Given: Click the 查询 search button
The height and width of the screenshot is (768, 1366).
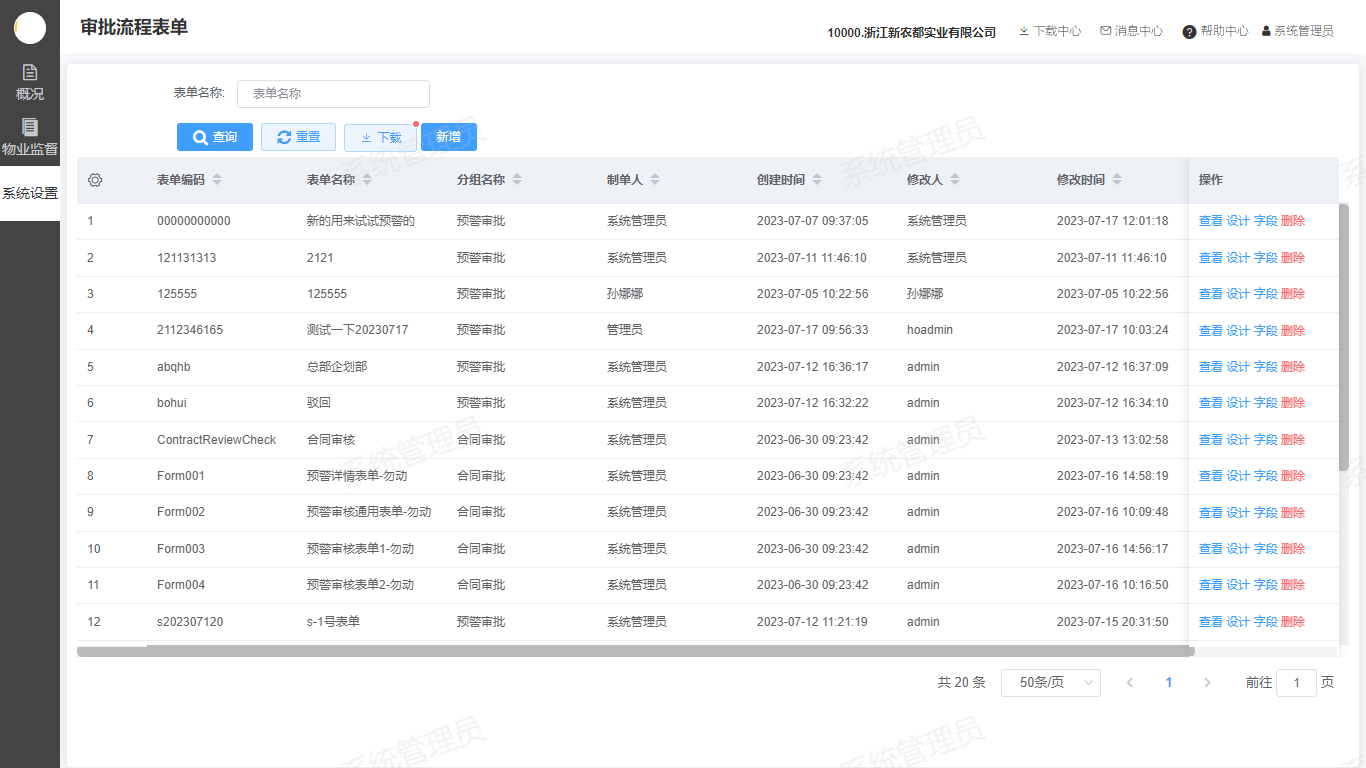Looking at the screenshot, I should pyautogui.click(x=214, y=137).
